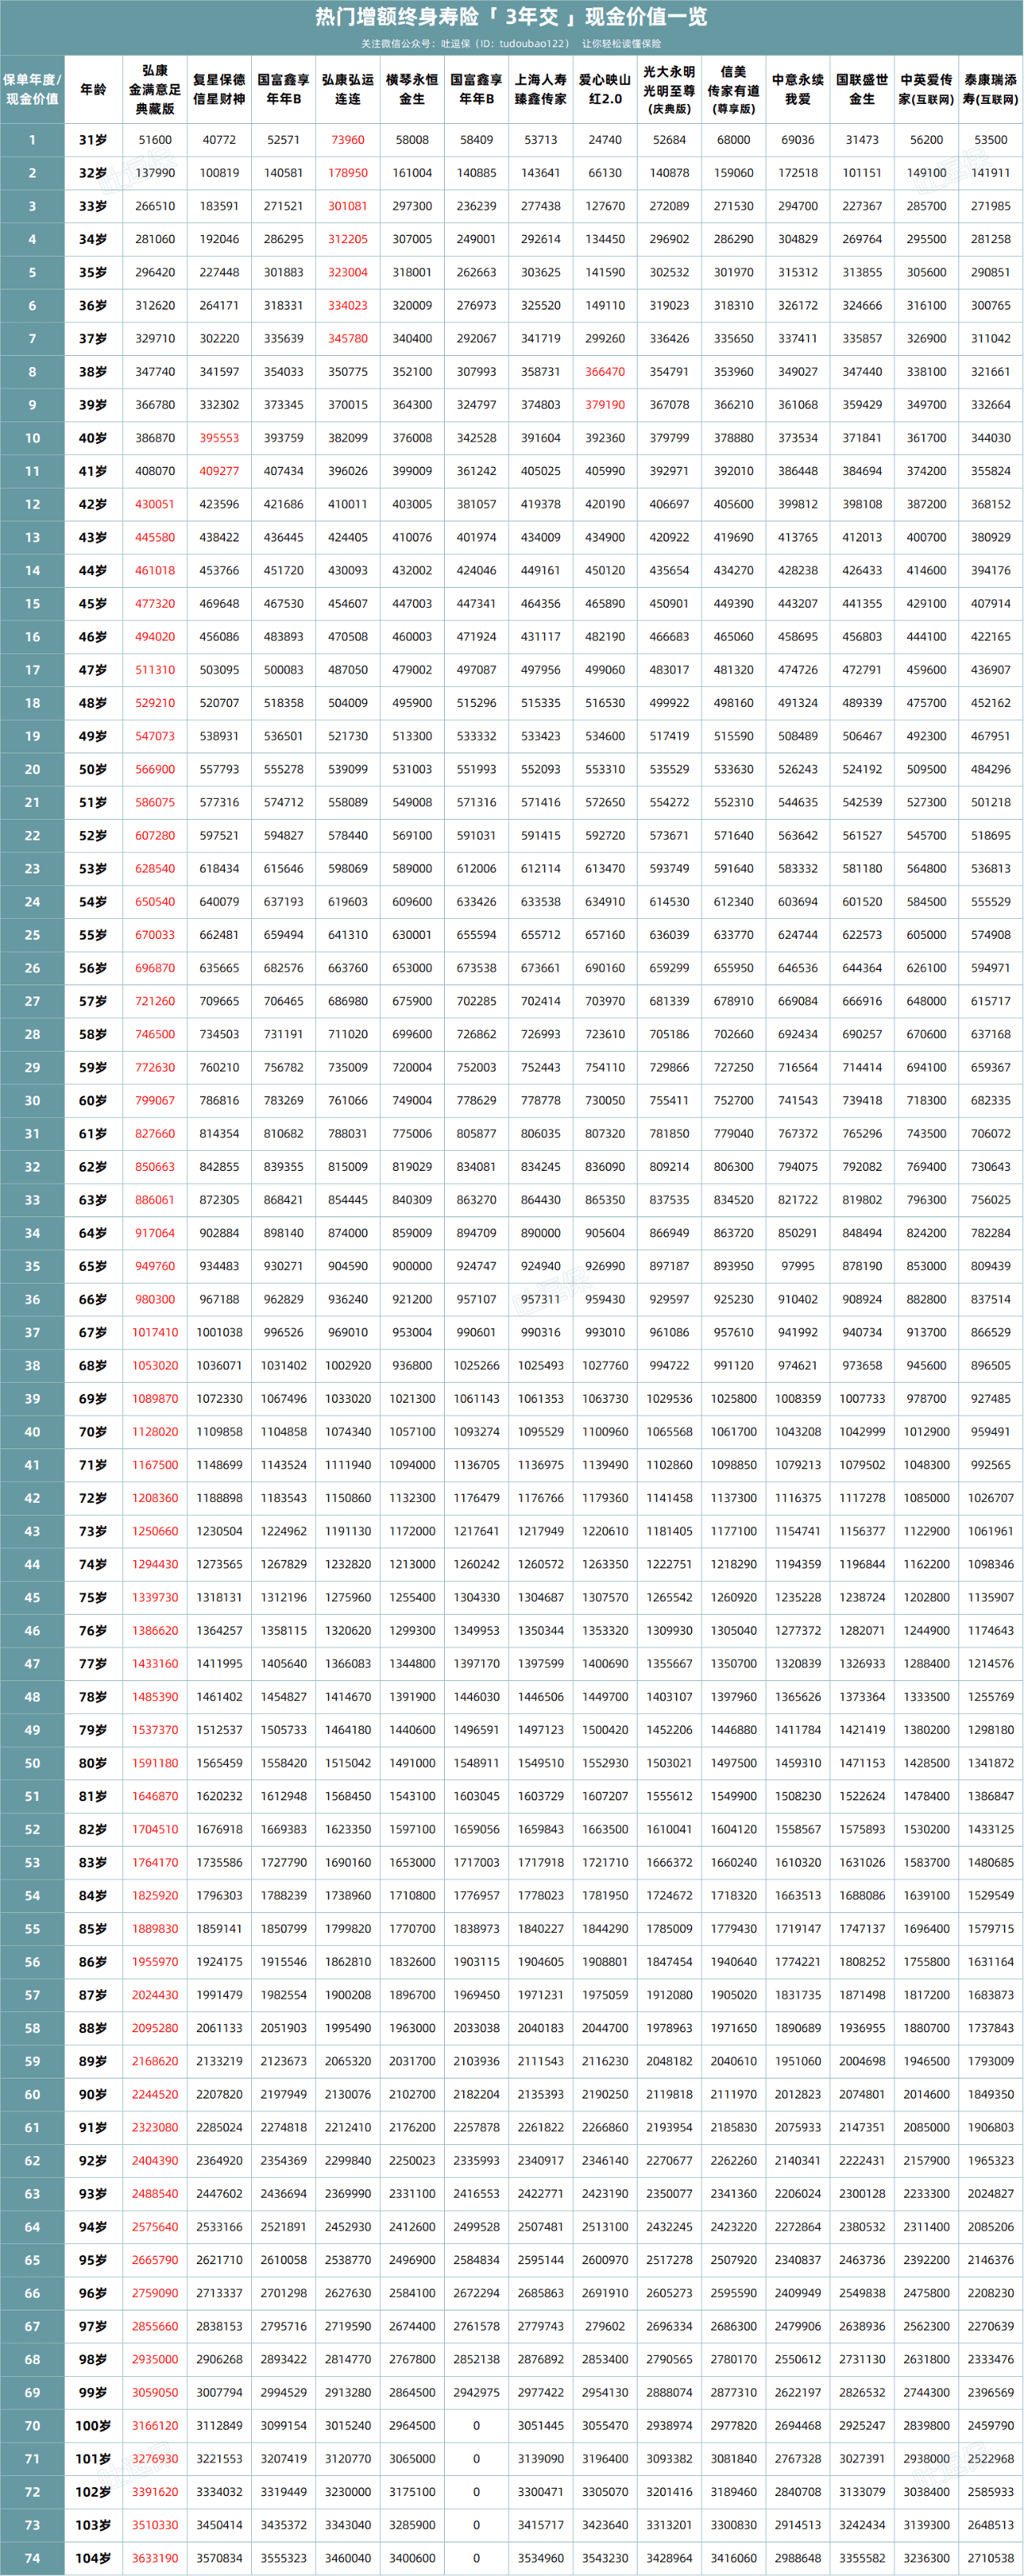Click the value 1341872 in the 80岁 row
This screenshot has height=2576, width=1024.
point(991,1763)
